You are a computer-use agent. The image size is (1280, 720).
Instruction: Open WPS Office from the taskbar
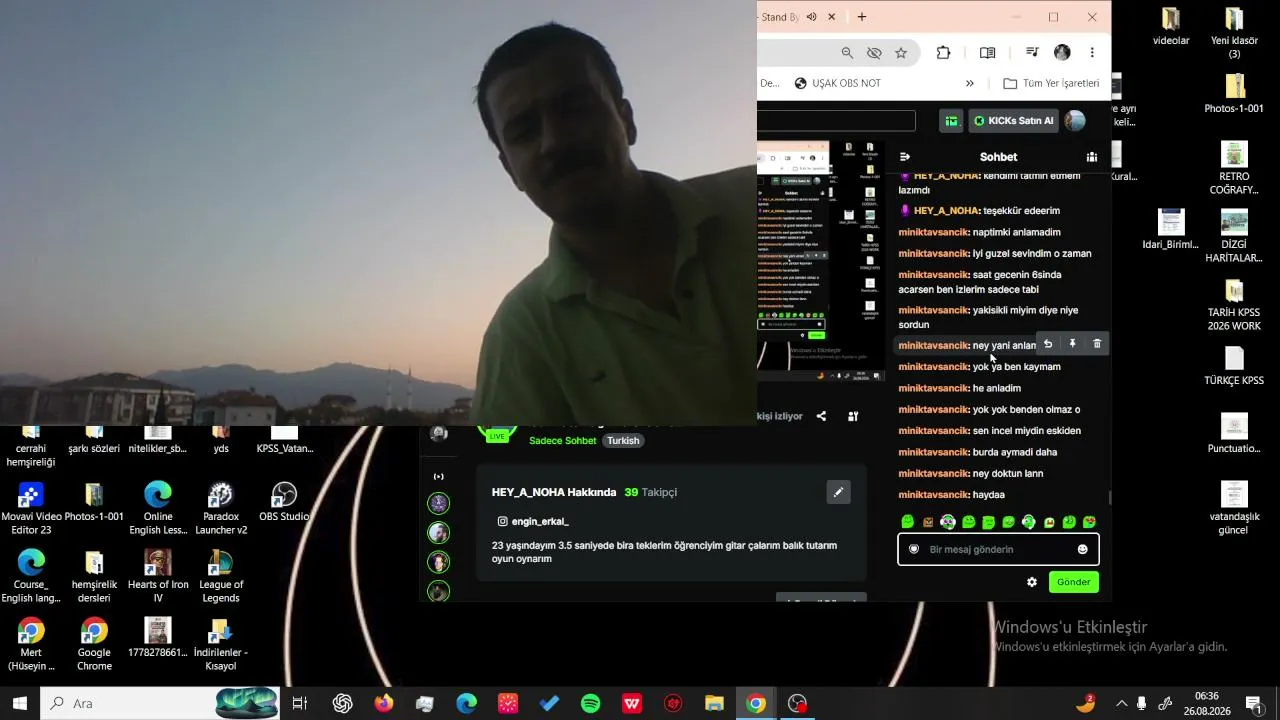click(x=632, y=703)
